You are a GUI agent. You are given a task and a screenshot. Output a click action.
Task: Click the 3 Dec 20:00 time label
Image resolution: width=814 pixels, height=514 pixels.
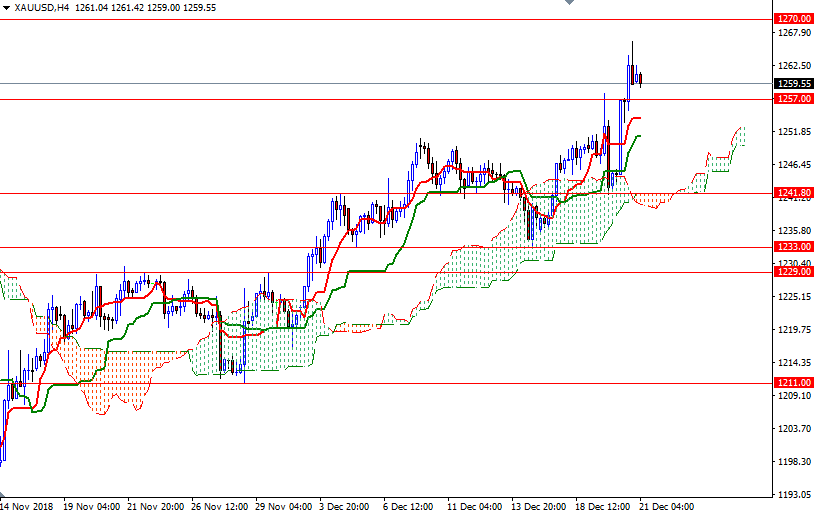coord(345,506)
